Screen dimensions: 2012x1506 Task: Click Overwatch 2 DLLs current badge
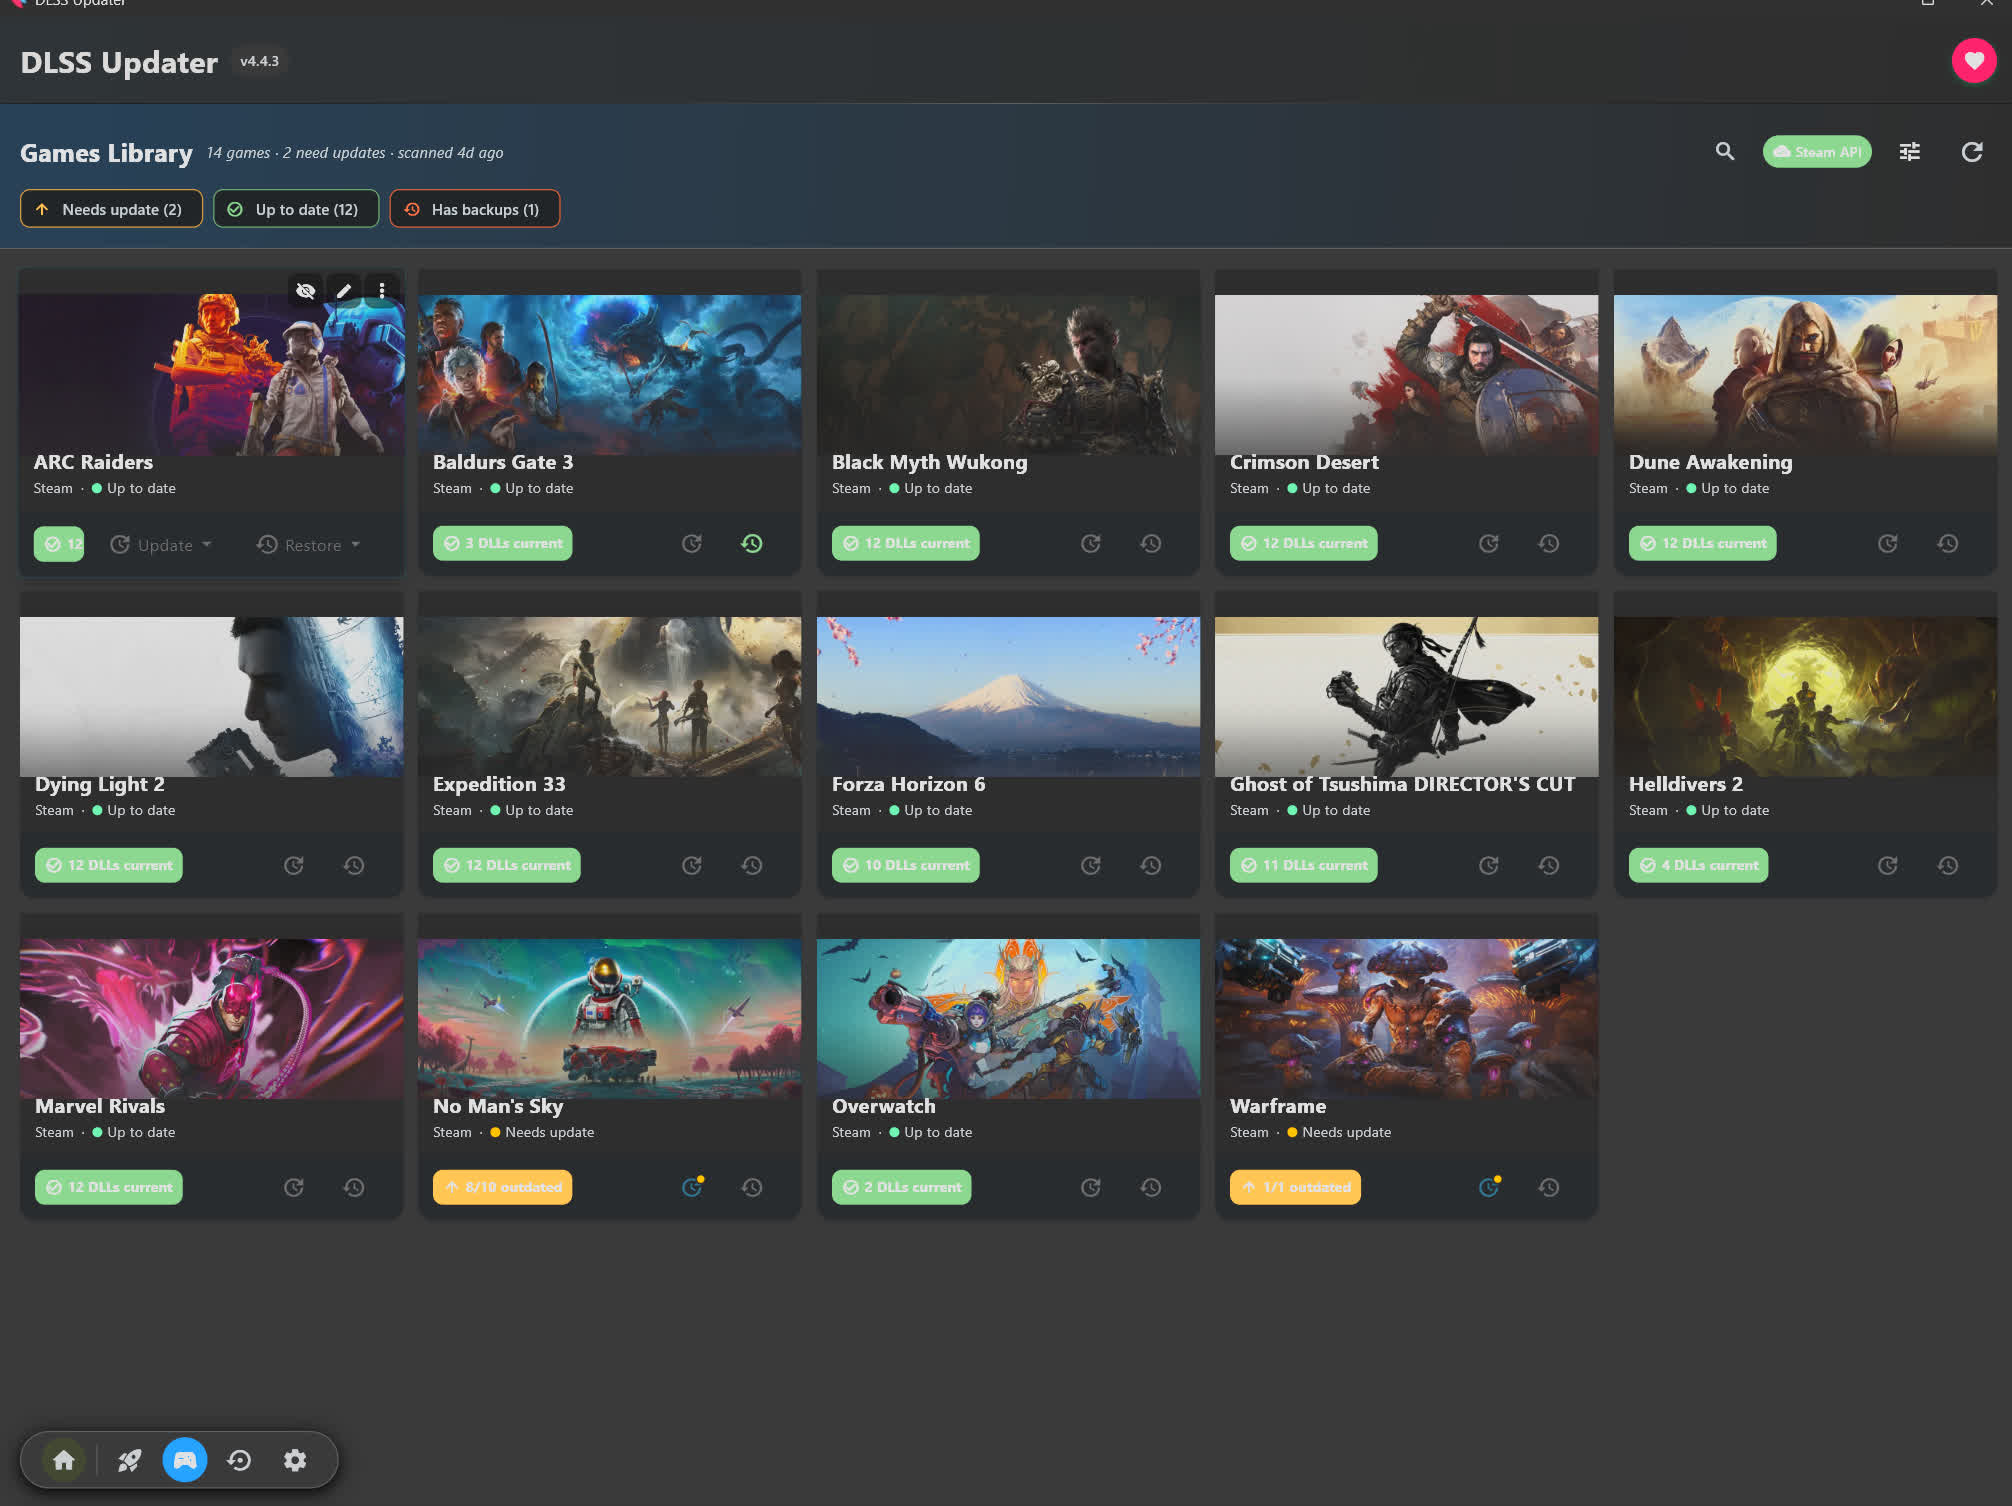coord(902,1188)
